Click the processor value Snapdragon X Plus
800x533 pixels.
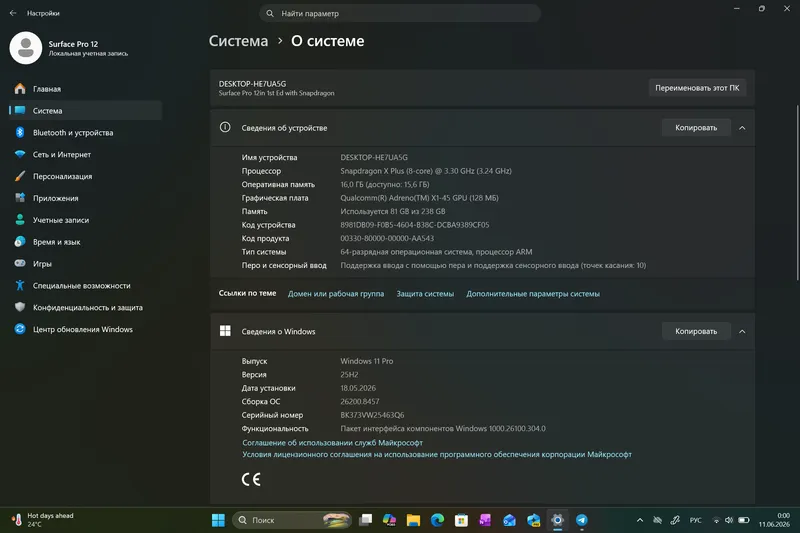coord(426,171)
